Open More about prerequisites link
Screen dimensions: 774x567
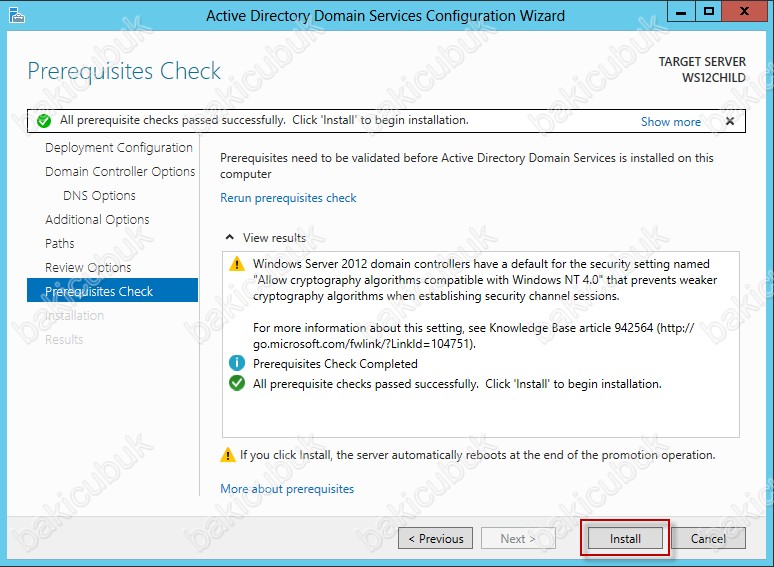[x=287, y=489]
